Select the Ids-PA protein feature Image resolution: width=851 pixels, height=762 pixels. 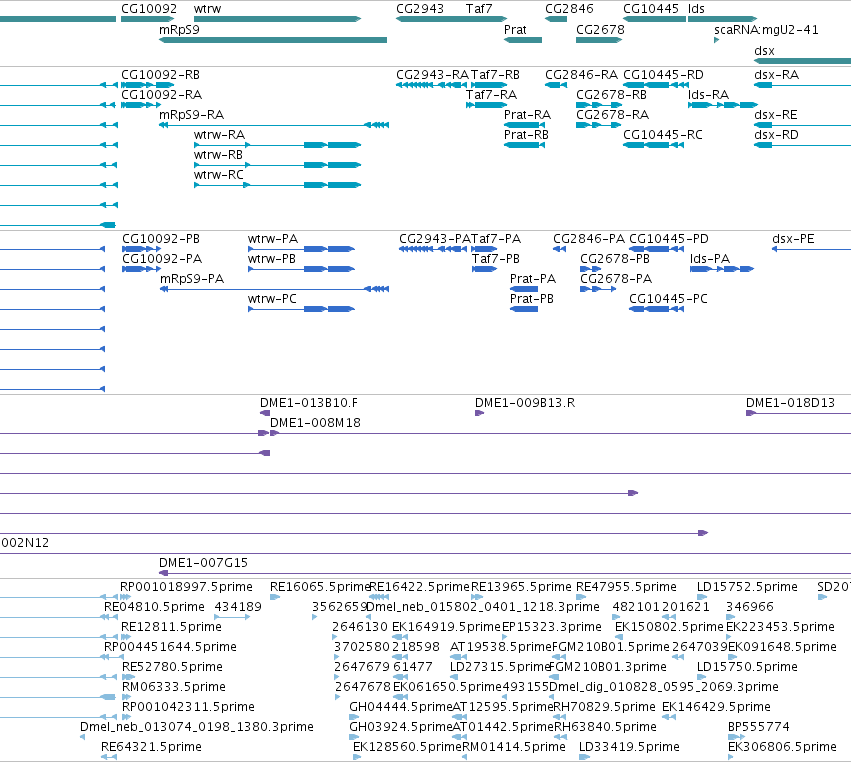(x=722, y=269)
